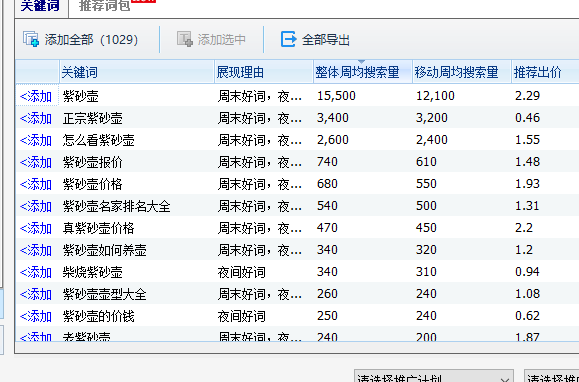Sort by 展现理由 column header
Screen dimensions: 579x382
(264, 72)
